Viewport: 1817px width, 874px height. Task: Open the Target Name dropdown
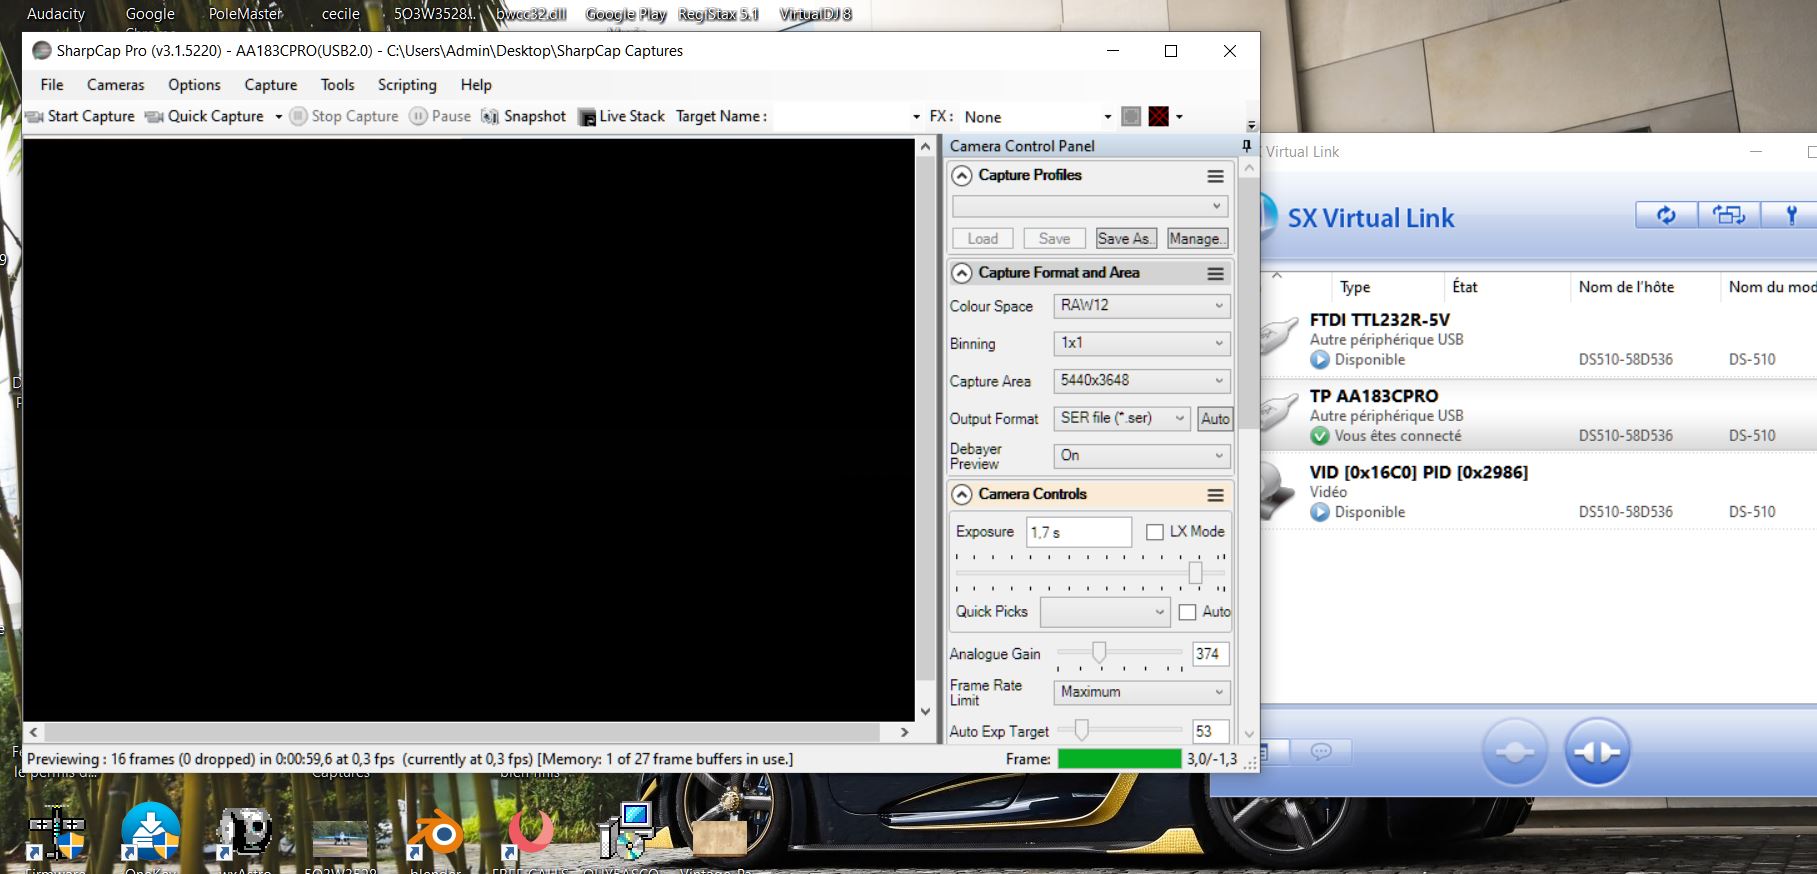coord(916,117)
